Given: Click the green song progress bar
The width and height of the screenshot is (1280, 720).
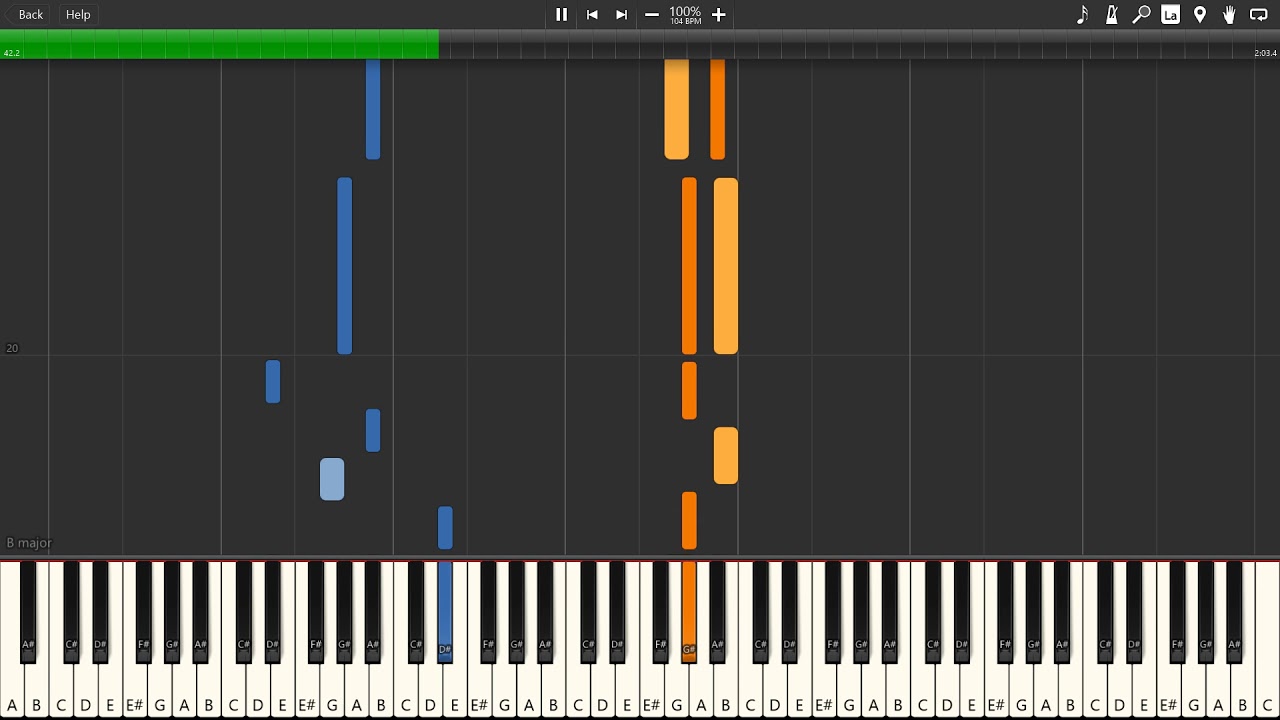Looking at the screenshot, I should point(219,44).
